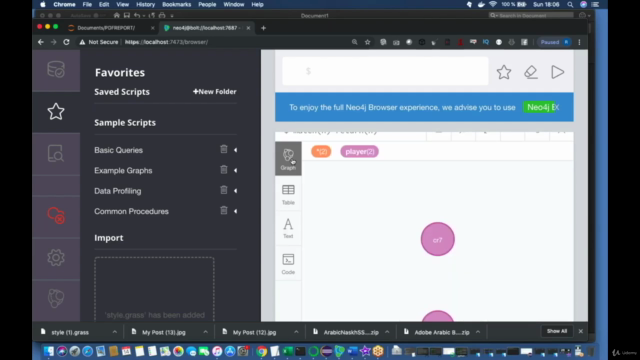Click the Example Graphs folder label
This screenshot has width=640, height=360.
coord(123,171)
